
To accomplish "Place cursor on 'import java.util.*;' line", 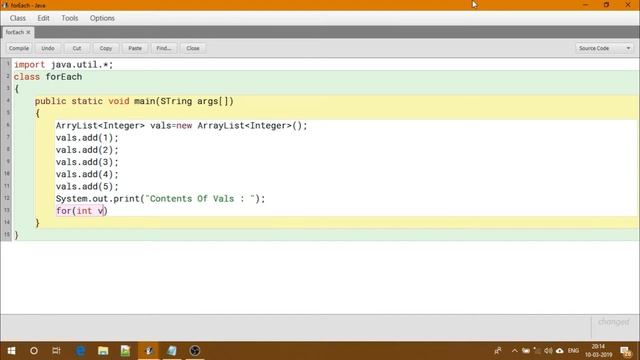I will 64,64.
